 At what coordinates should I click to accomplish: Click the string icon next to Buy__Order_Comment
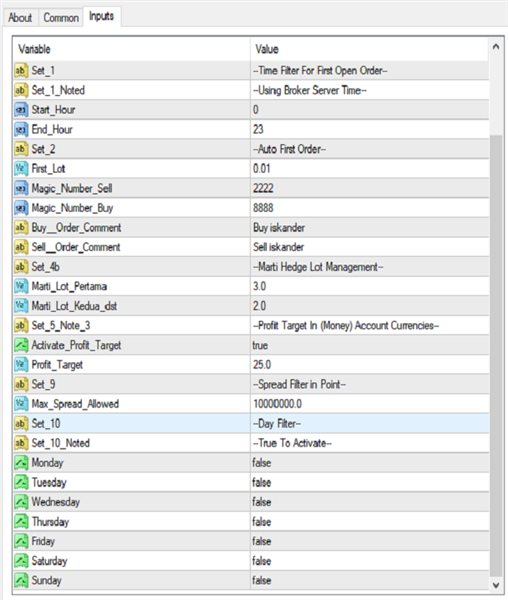pos(21,228)
